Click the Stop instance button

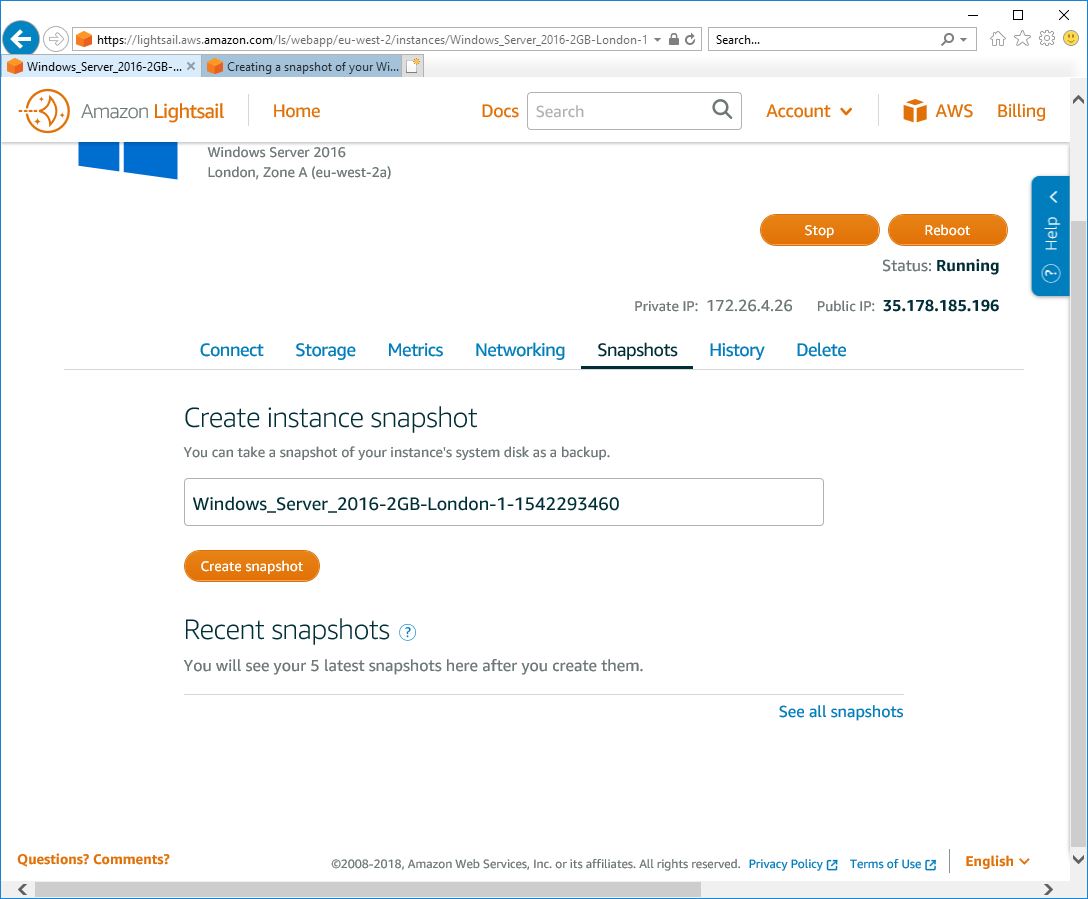point(819,230)
